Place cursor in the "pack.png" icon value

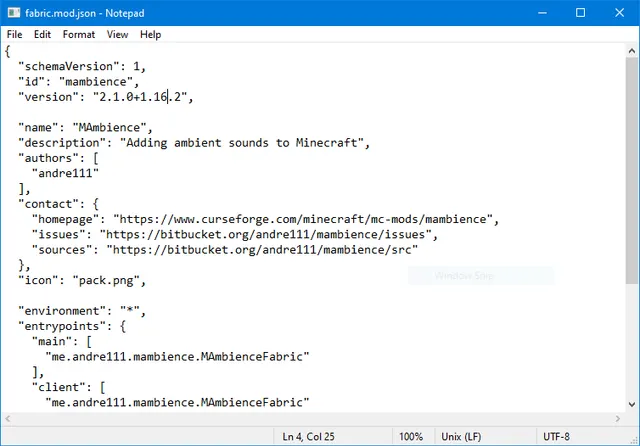click(x=106, y=281)
